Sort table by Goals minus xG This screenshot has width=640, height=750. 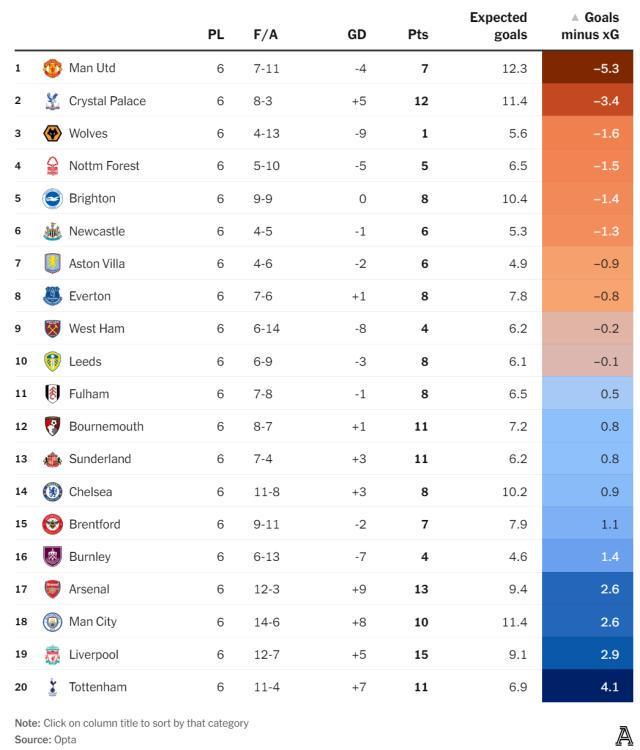[x=596, y=26]
